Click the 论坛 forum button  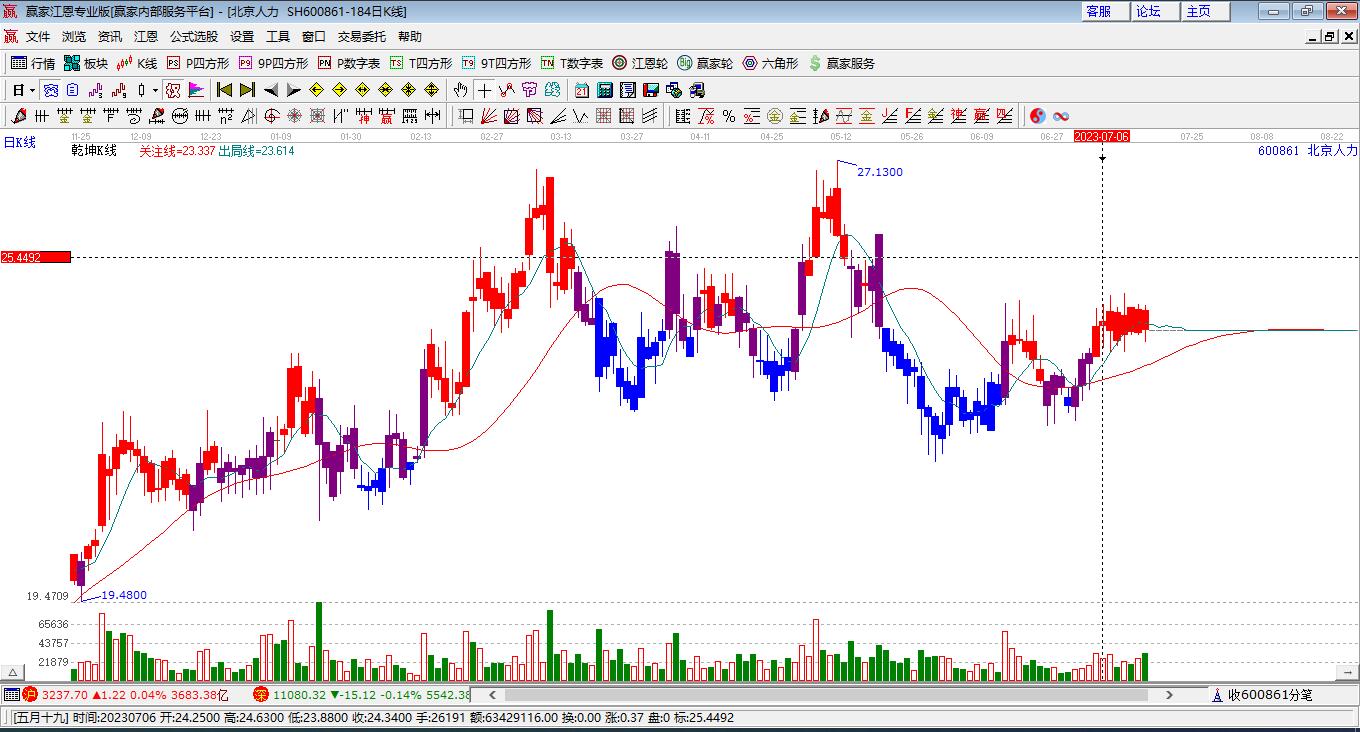1148,11
